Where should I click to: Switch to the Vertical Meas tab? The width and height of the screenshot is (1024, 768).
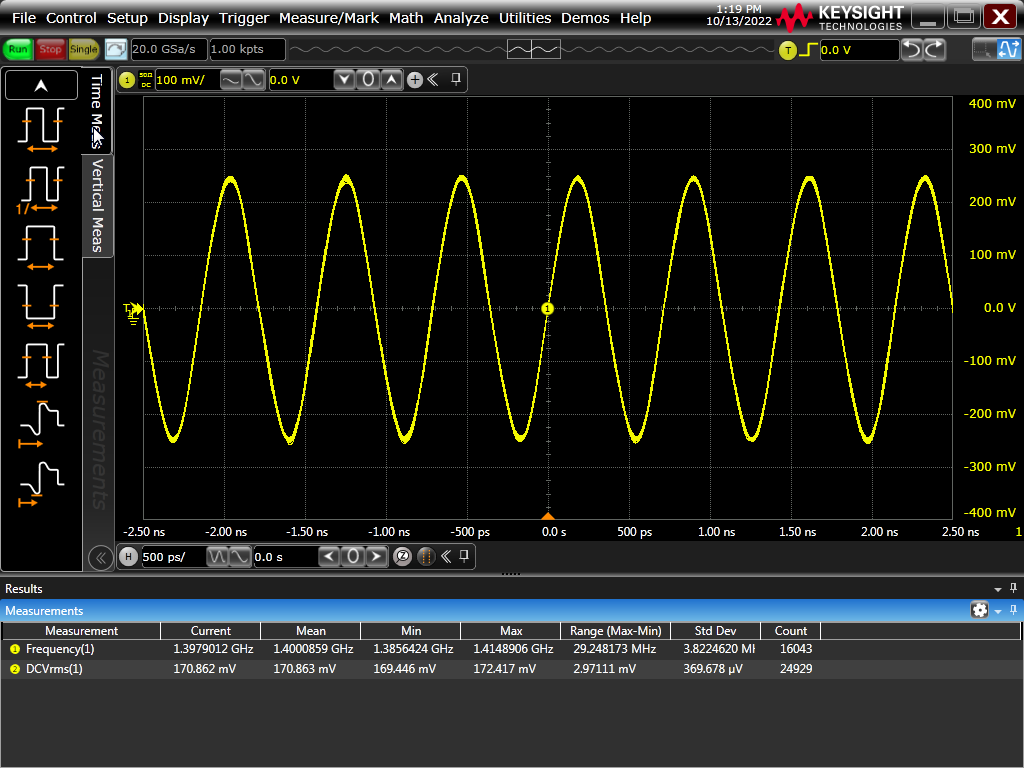pyautogui.click(x=98, y=205)
